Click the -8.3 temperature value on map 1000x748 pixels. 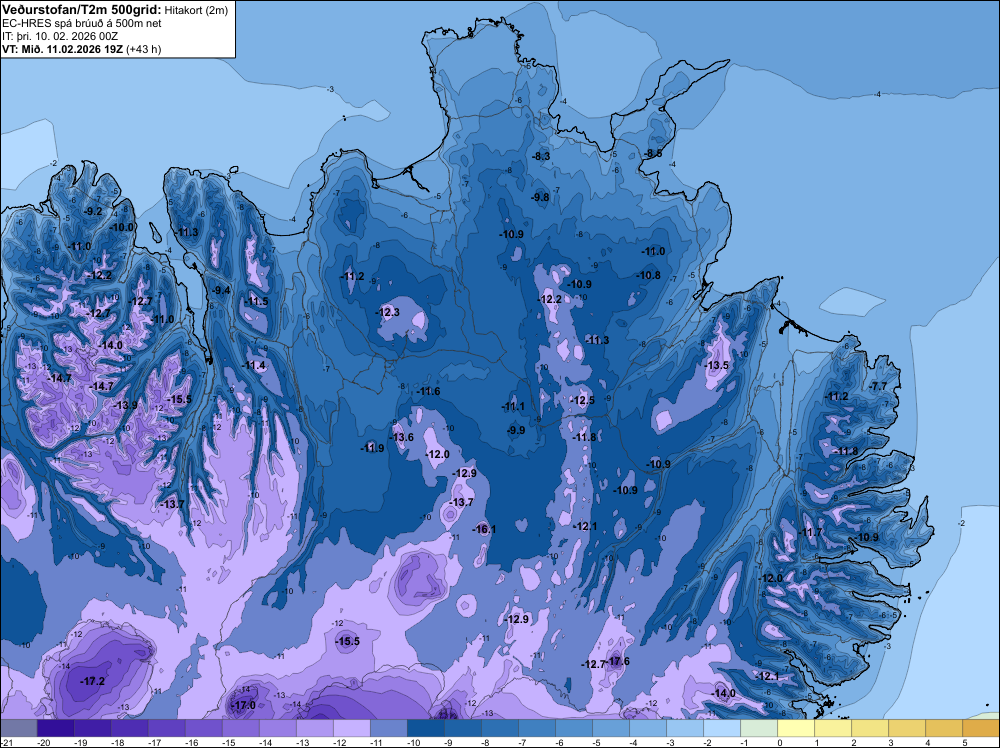(541, 156)
